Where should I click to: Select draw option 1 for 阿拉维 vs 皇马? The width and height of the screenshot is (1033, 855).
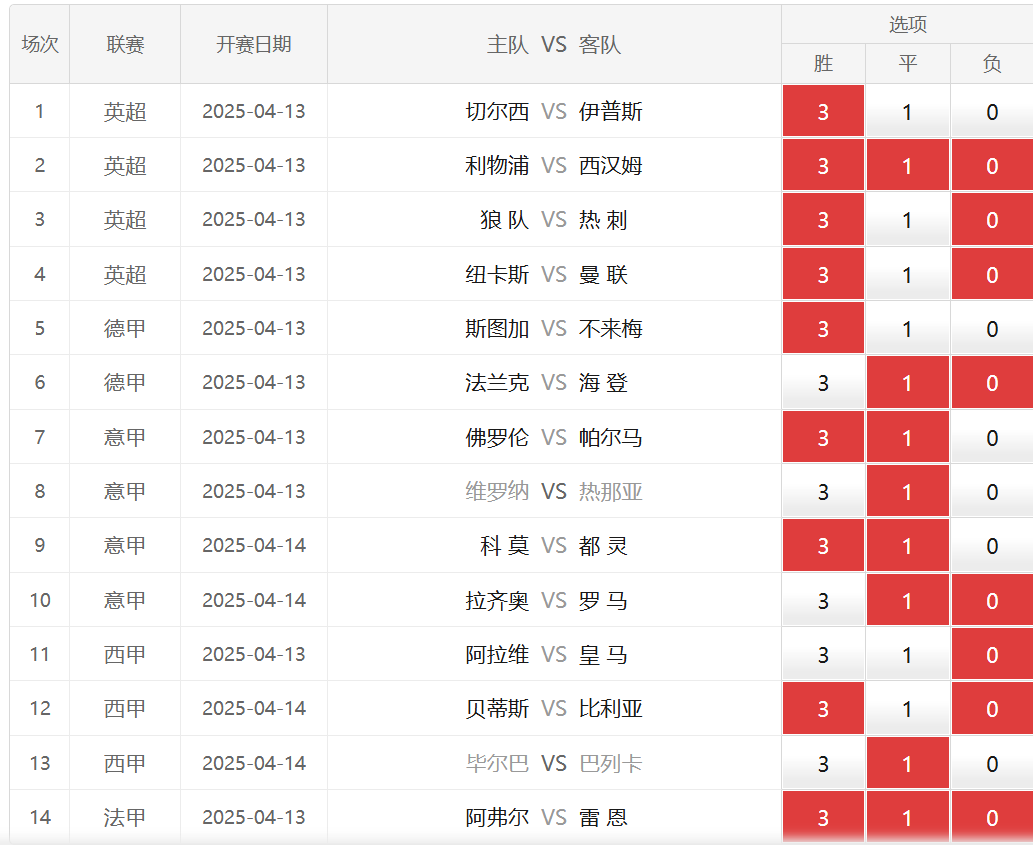click(x=907, y=654)
